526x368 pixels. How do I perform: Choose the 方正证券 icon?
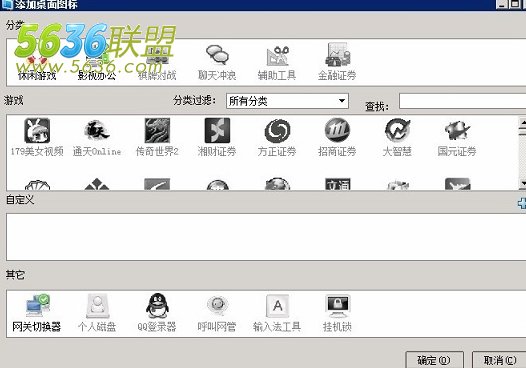[x=277, y=130]
